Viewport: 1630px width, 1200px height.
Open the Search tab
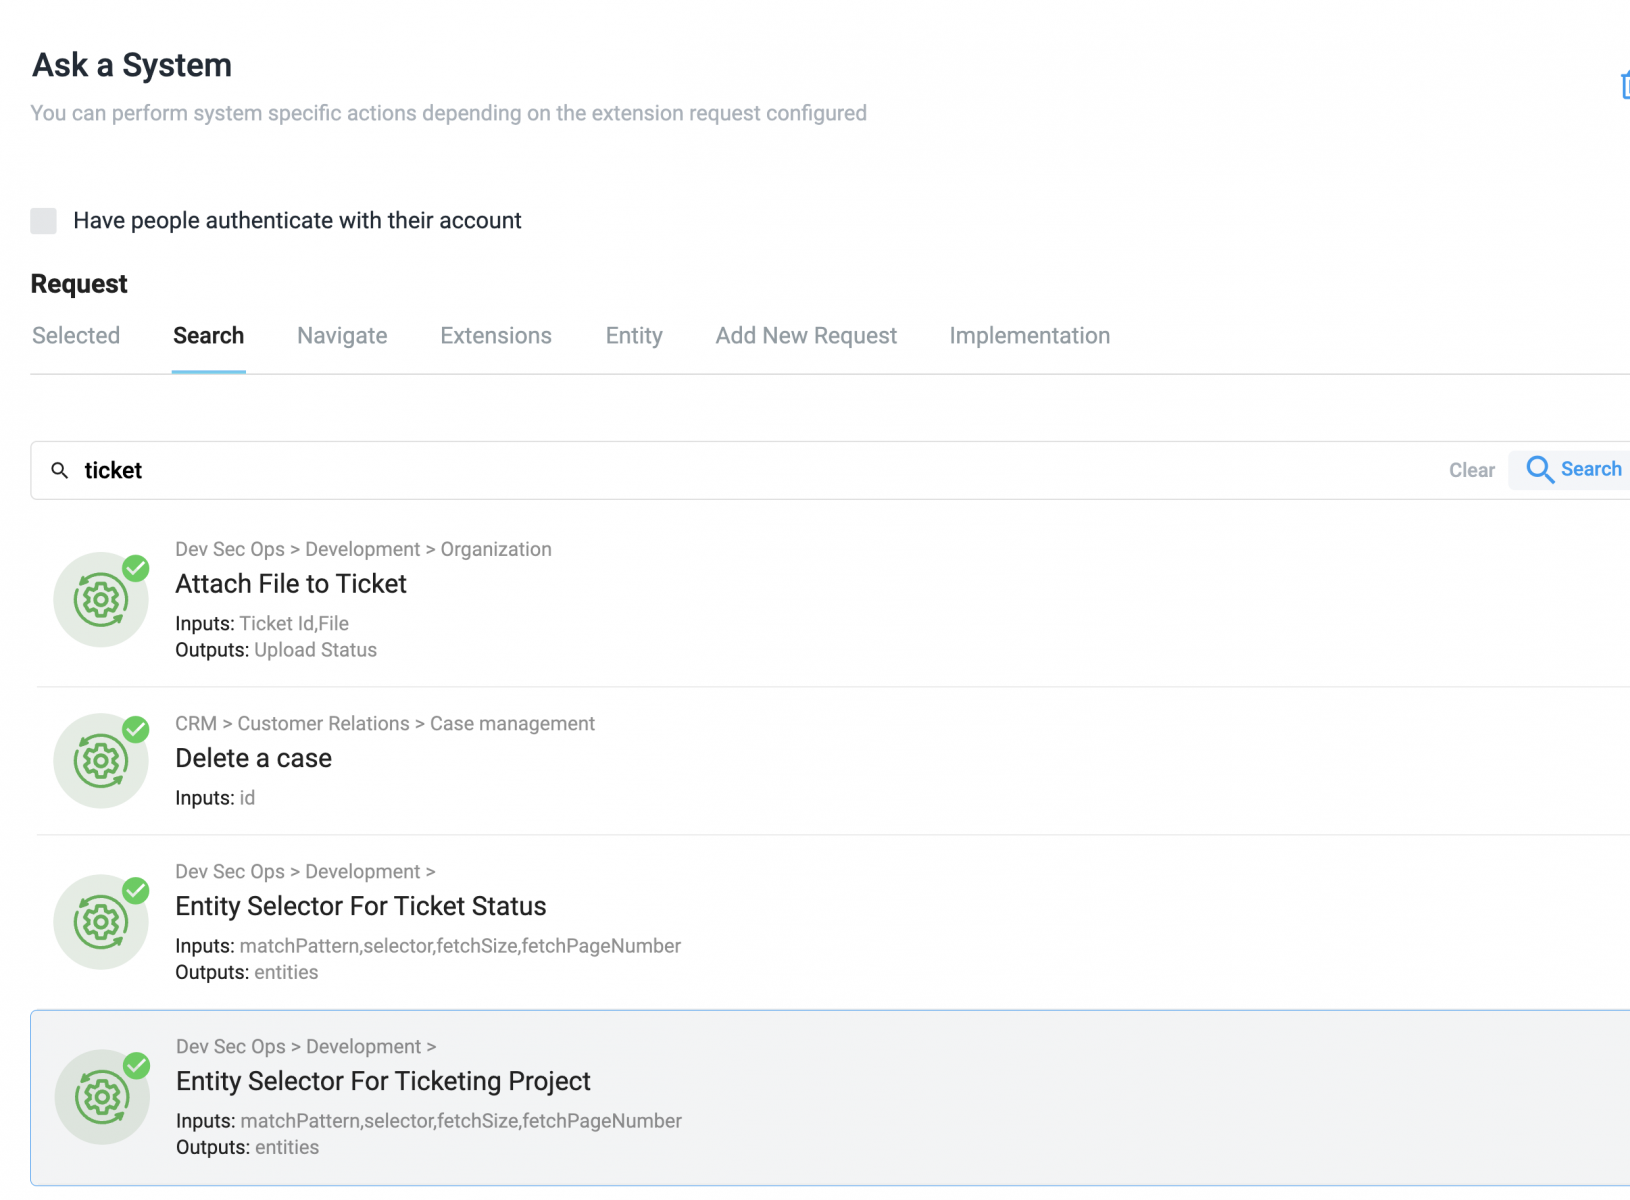tap(209, 336)
